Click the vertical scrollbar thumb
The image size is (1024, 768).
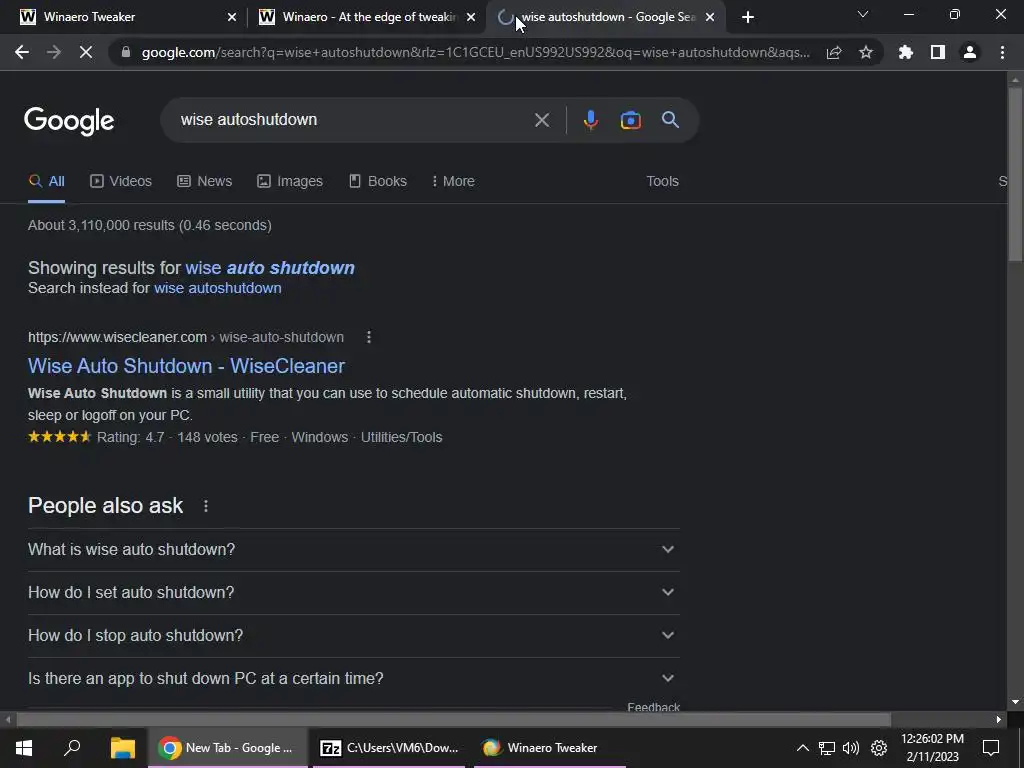pyautogui.click(x=1015, y=173)
